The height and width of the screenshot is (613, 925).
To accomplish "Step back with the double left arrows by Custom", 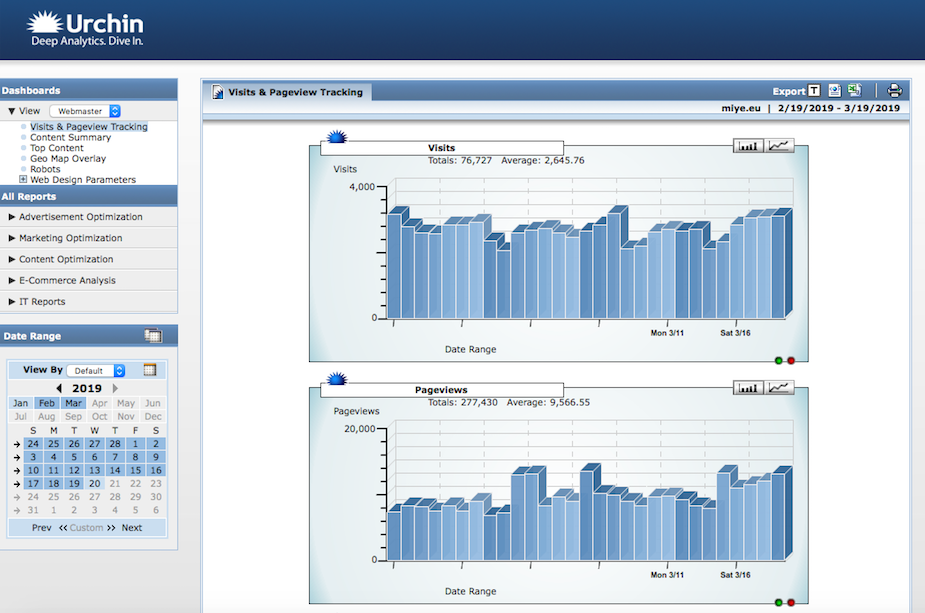I will tap(63, 528).
